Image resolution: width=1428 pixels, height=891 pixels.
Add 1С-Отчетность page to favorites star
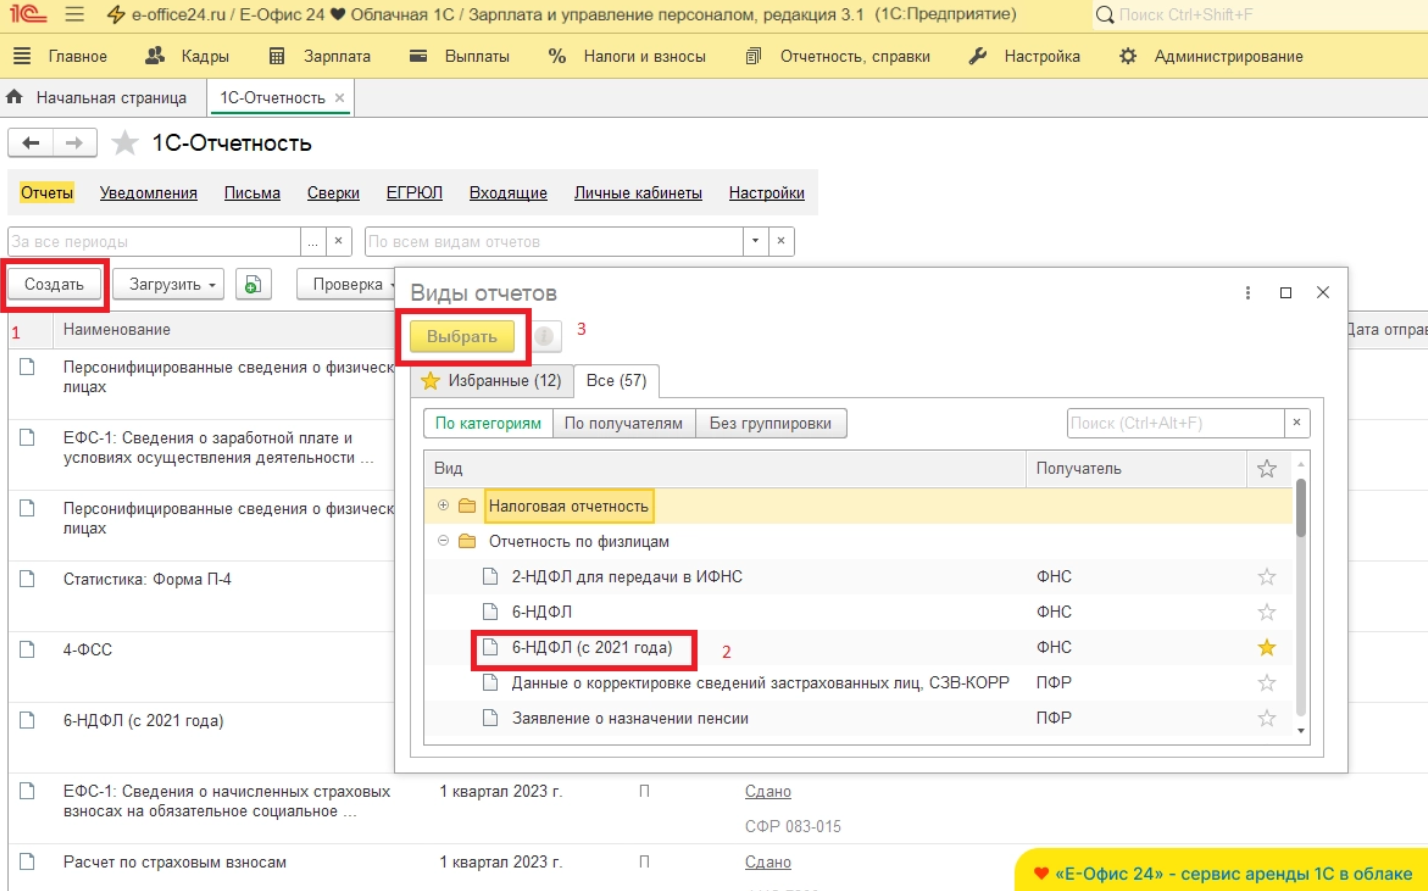click(125, 143)
